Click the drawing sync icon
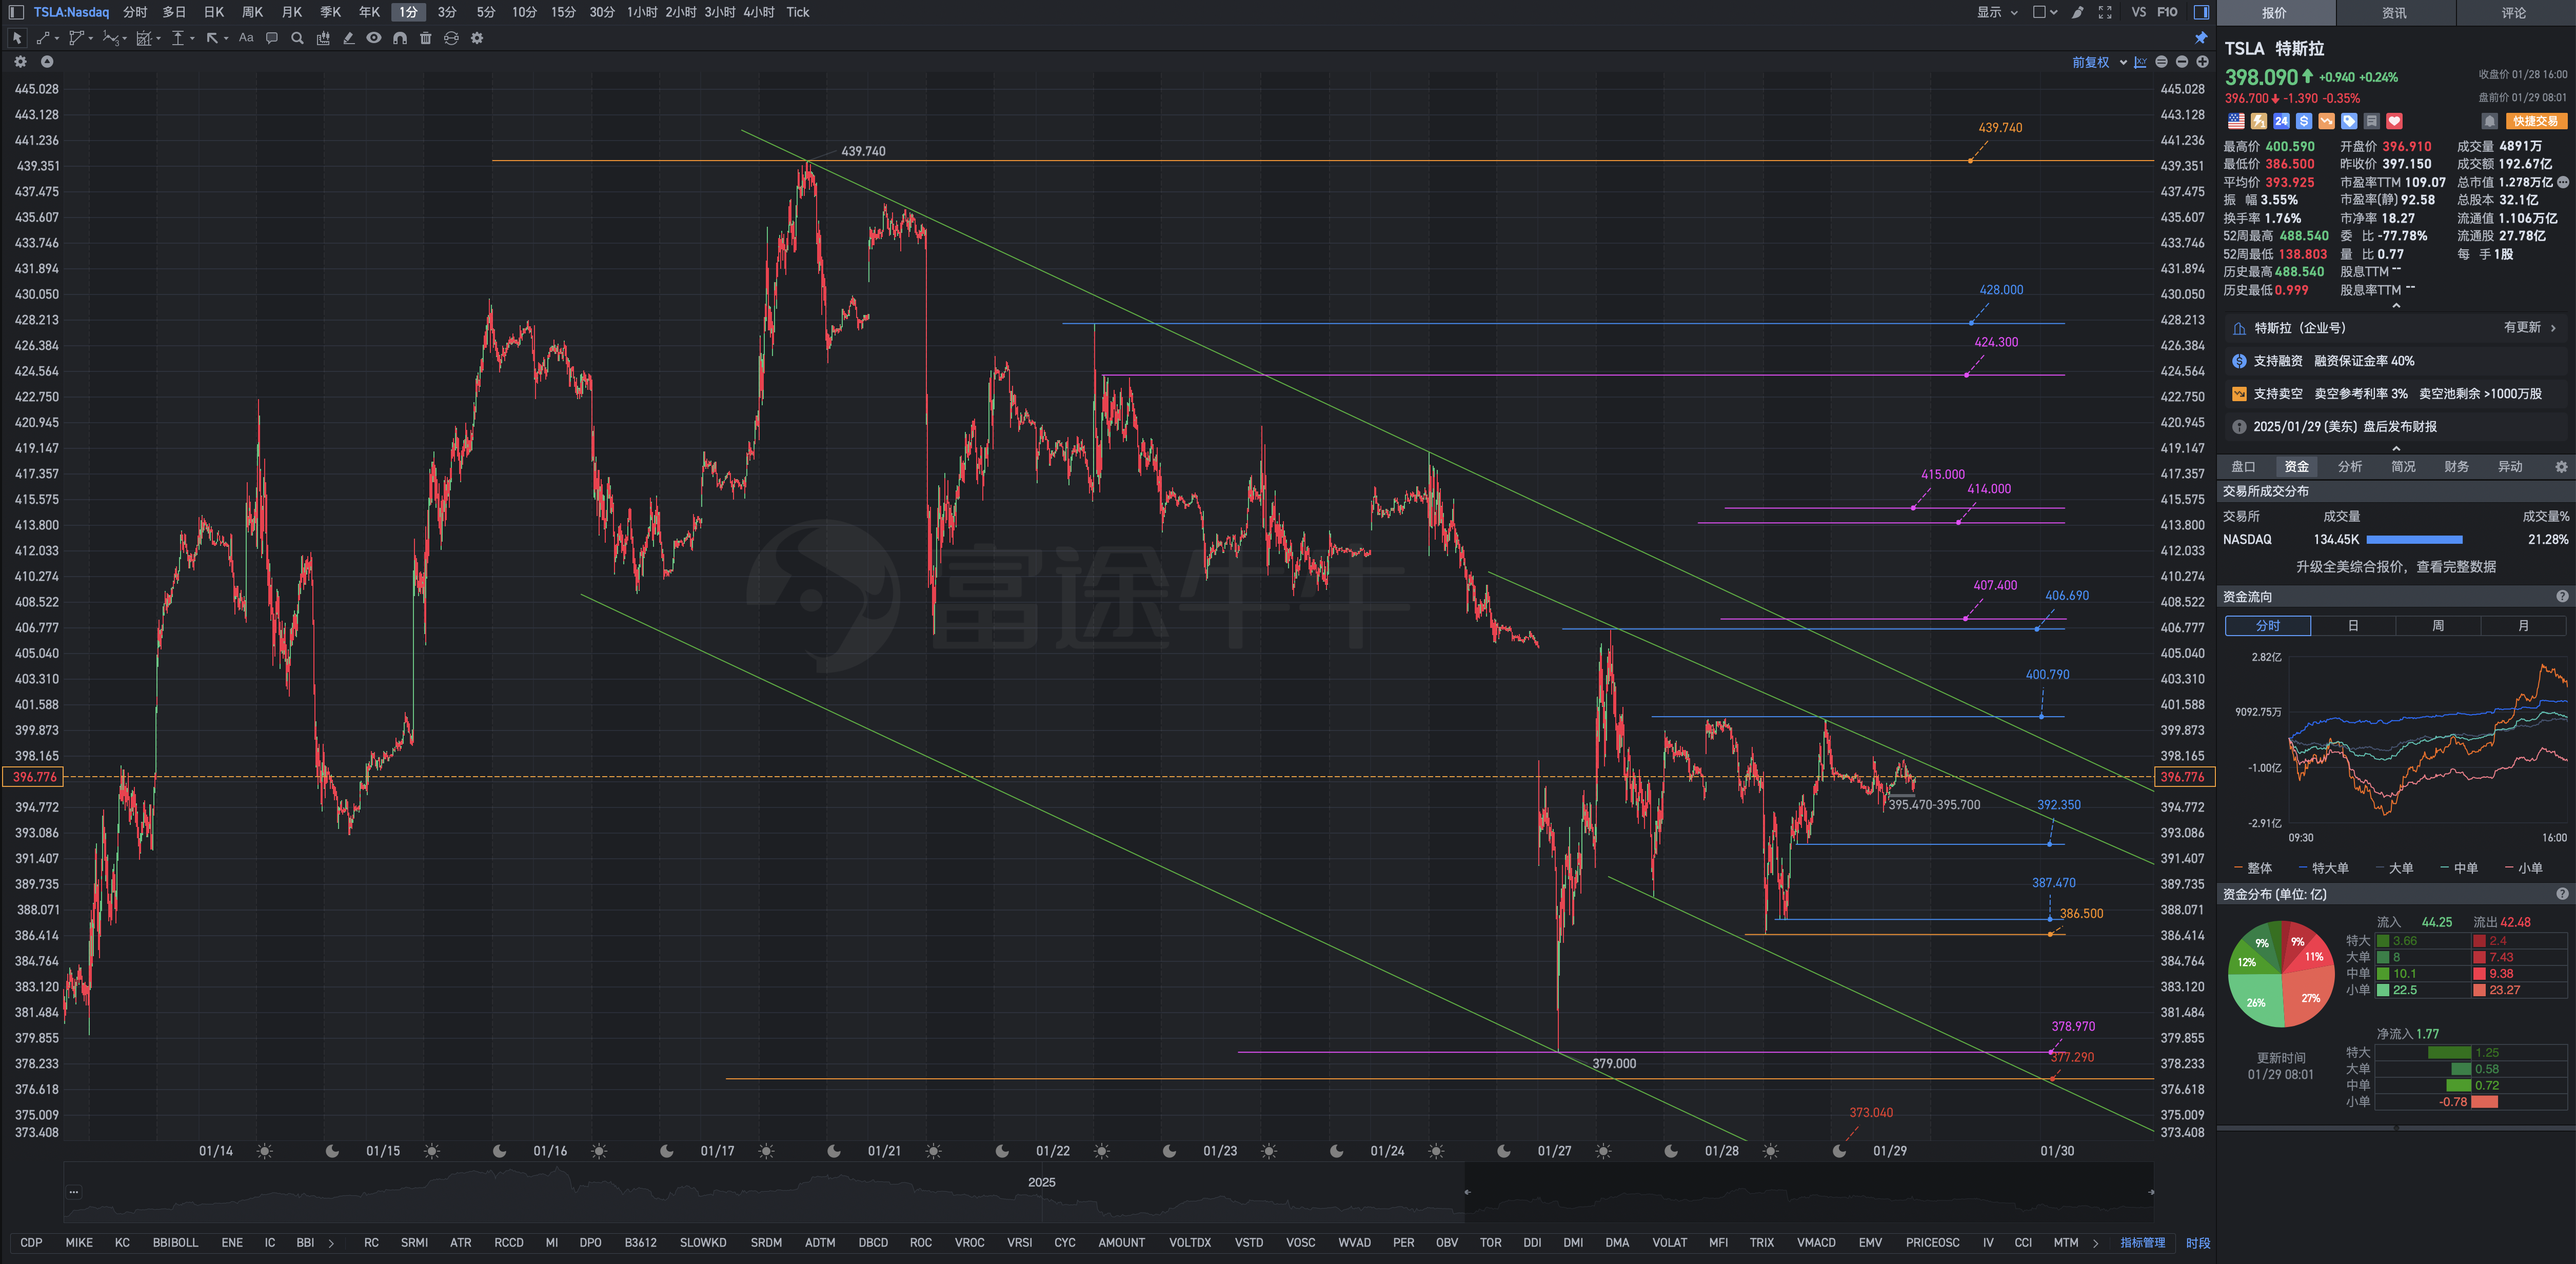The height and width of the screenshot is (1264, 2576). [x=451, y=38]
